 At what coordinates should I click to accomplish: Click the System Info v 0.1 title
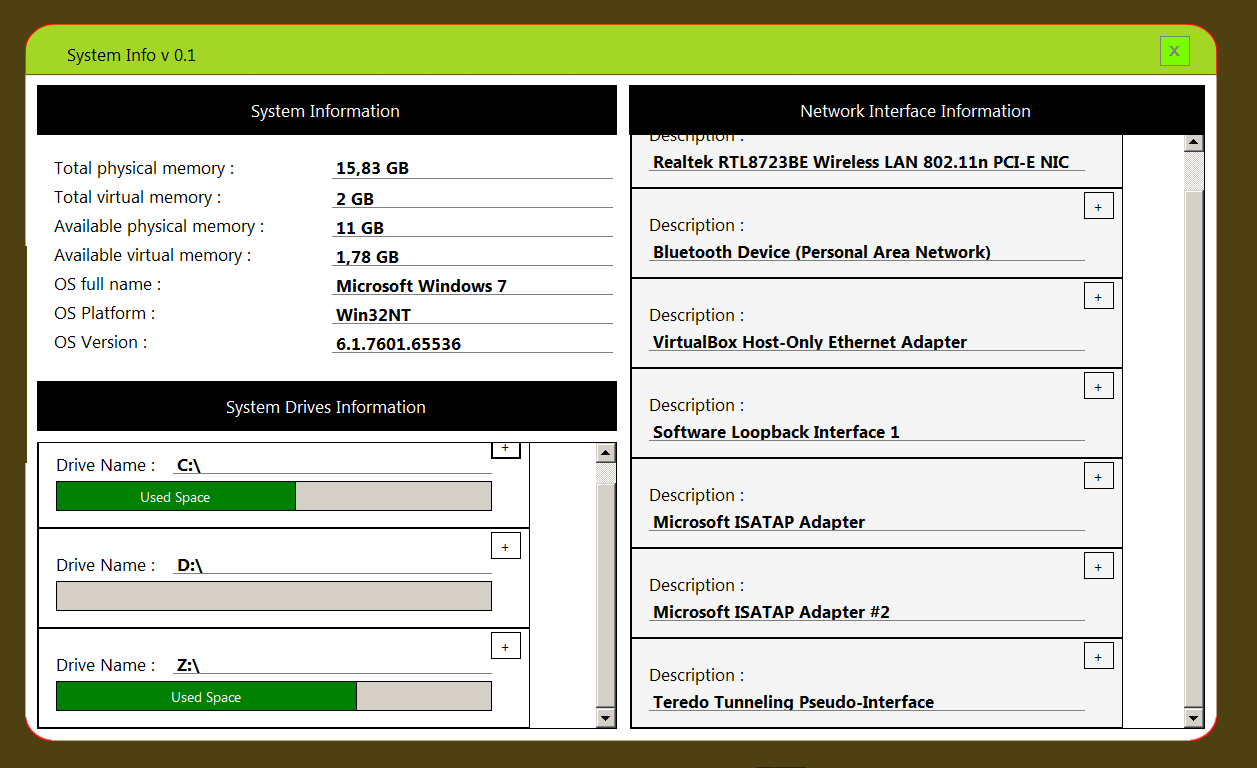131,55
